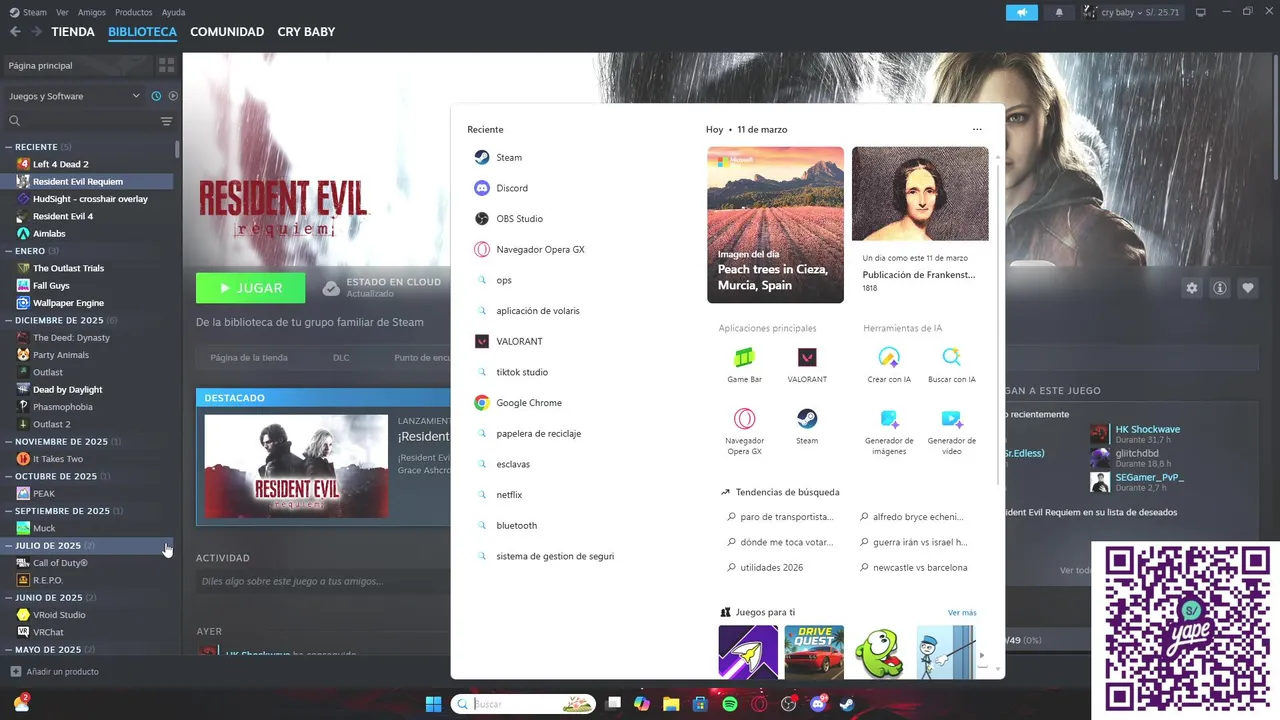1280x720 pixels.
Task: Open game info icon
Action: coord(1220,288)
